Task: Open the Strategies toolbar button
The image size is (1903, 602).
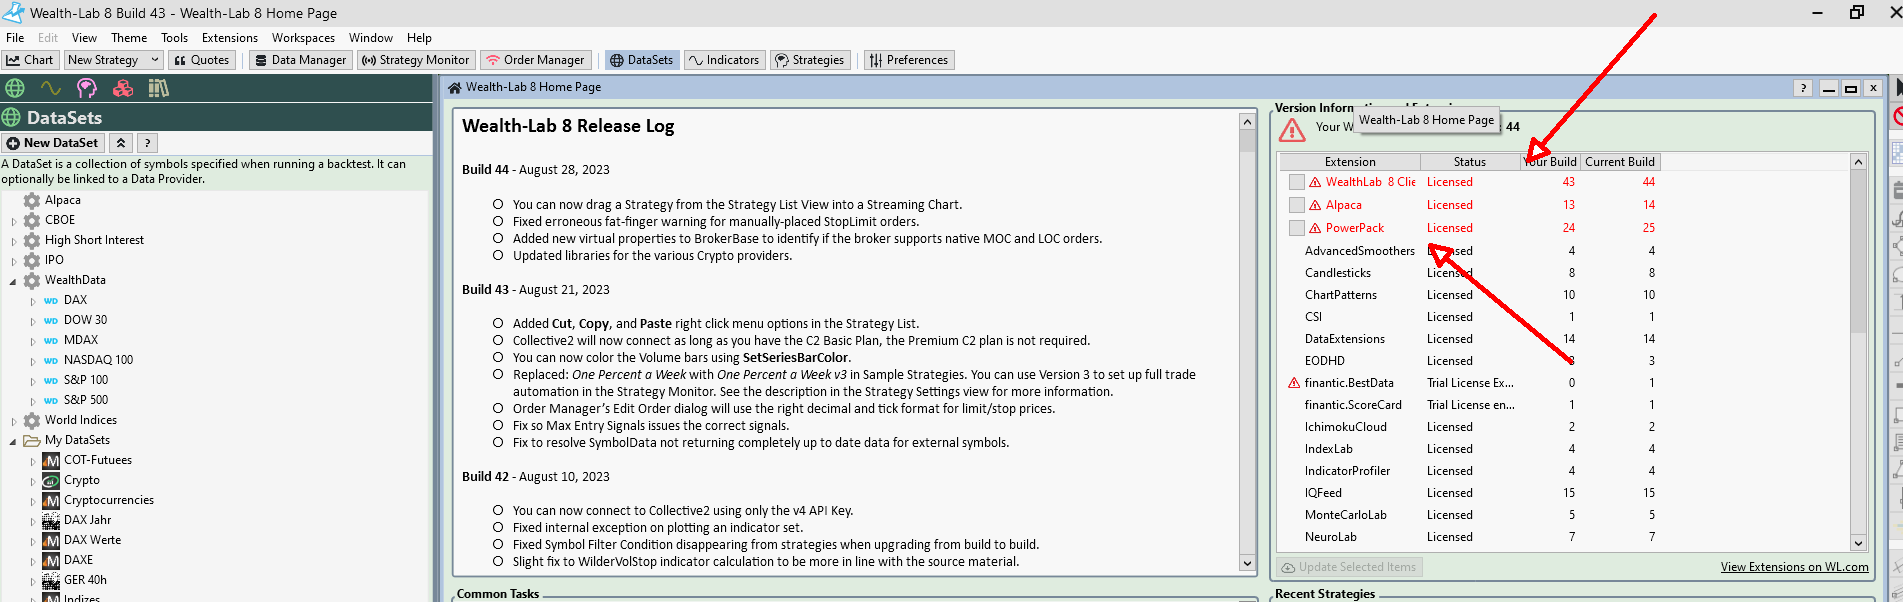Action: coord(810,60)
